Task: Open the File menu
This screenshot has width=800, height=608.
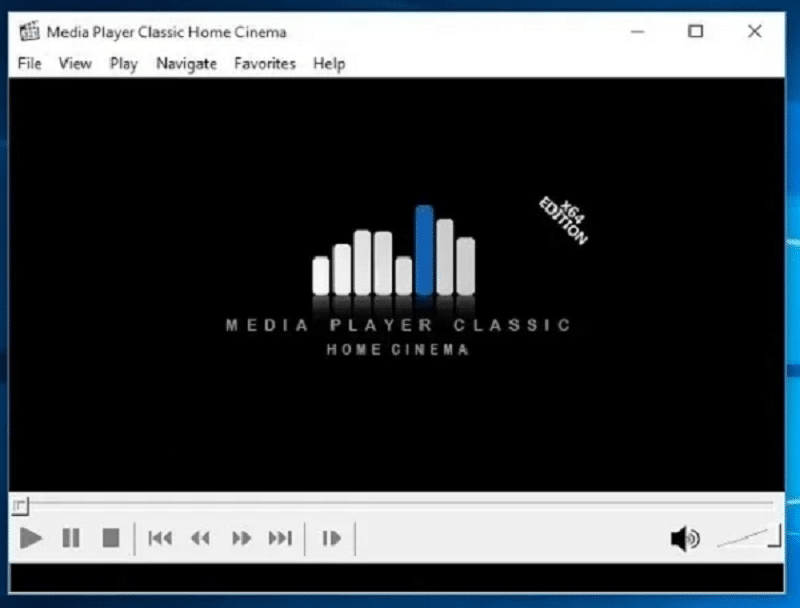Action: [30, 64]
